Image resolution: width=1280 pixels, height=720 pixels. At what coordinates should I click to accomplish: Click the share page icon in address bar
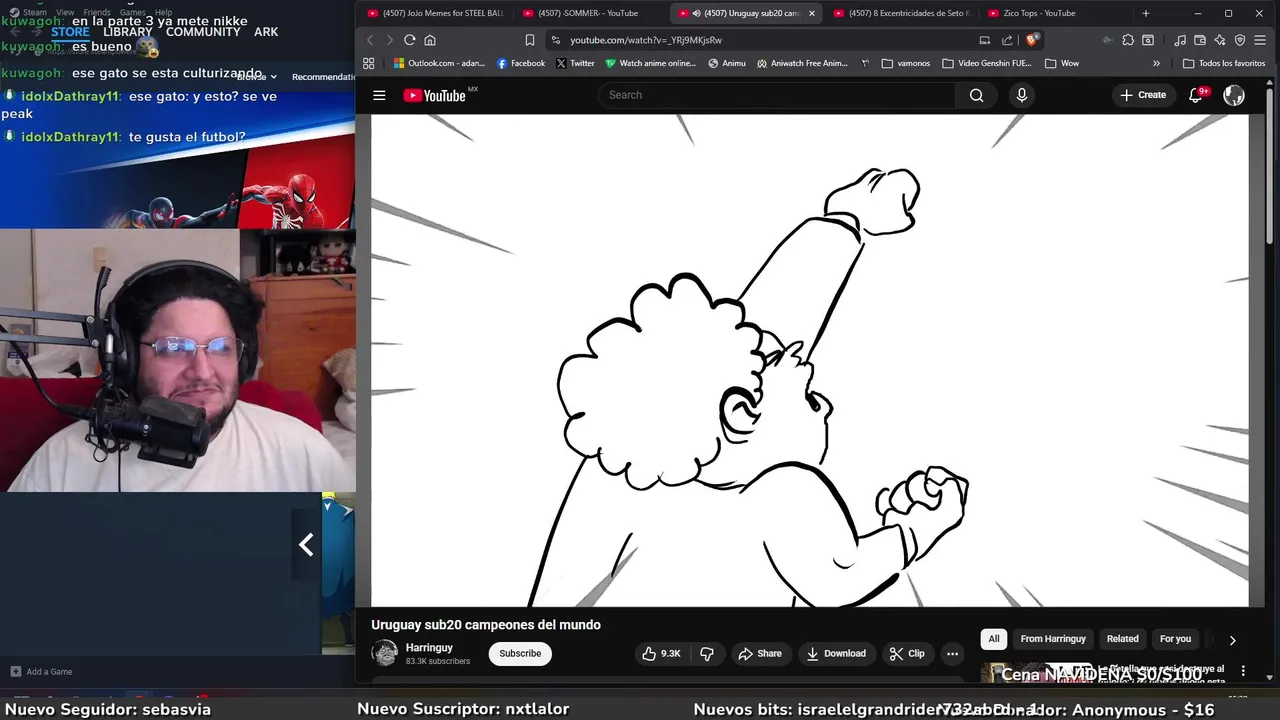(x=1007, y=40)
